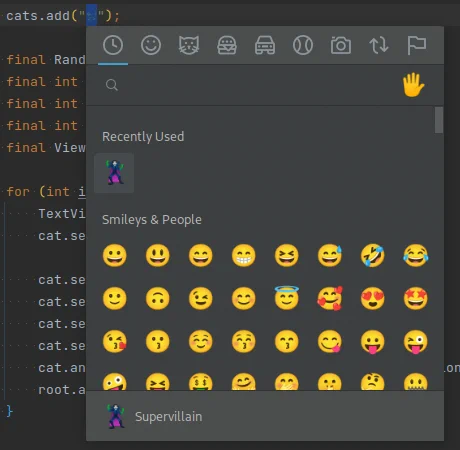Click the 'for (int' code line
The width and height of the screenshot is (460, 450).
(46, 192)
